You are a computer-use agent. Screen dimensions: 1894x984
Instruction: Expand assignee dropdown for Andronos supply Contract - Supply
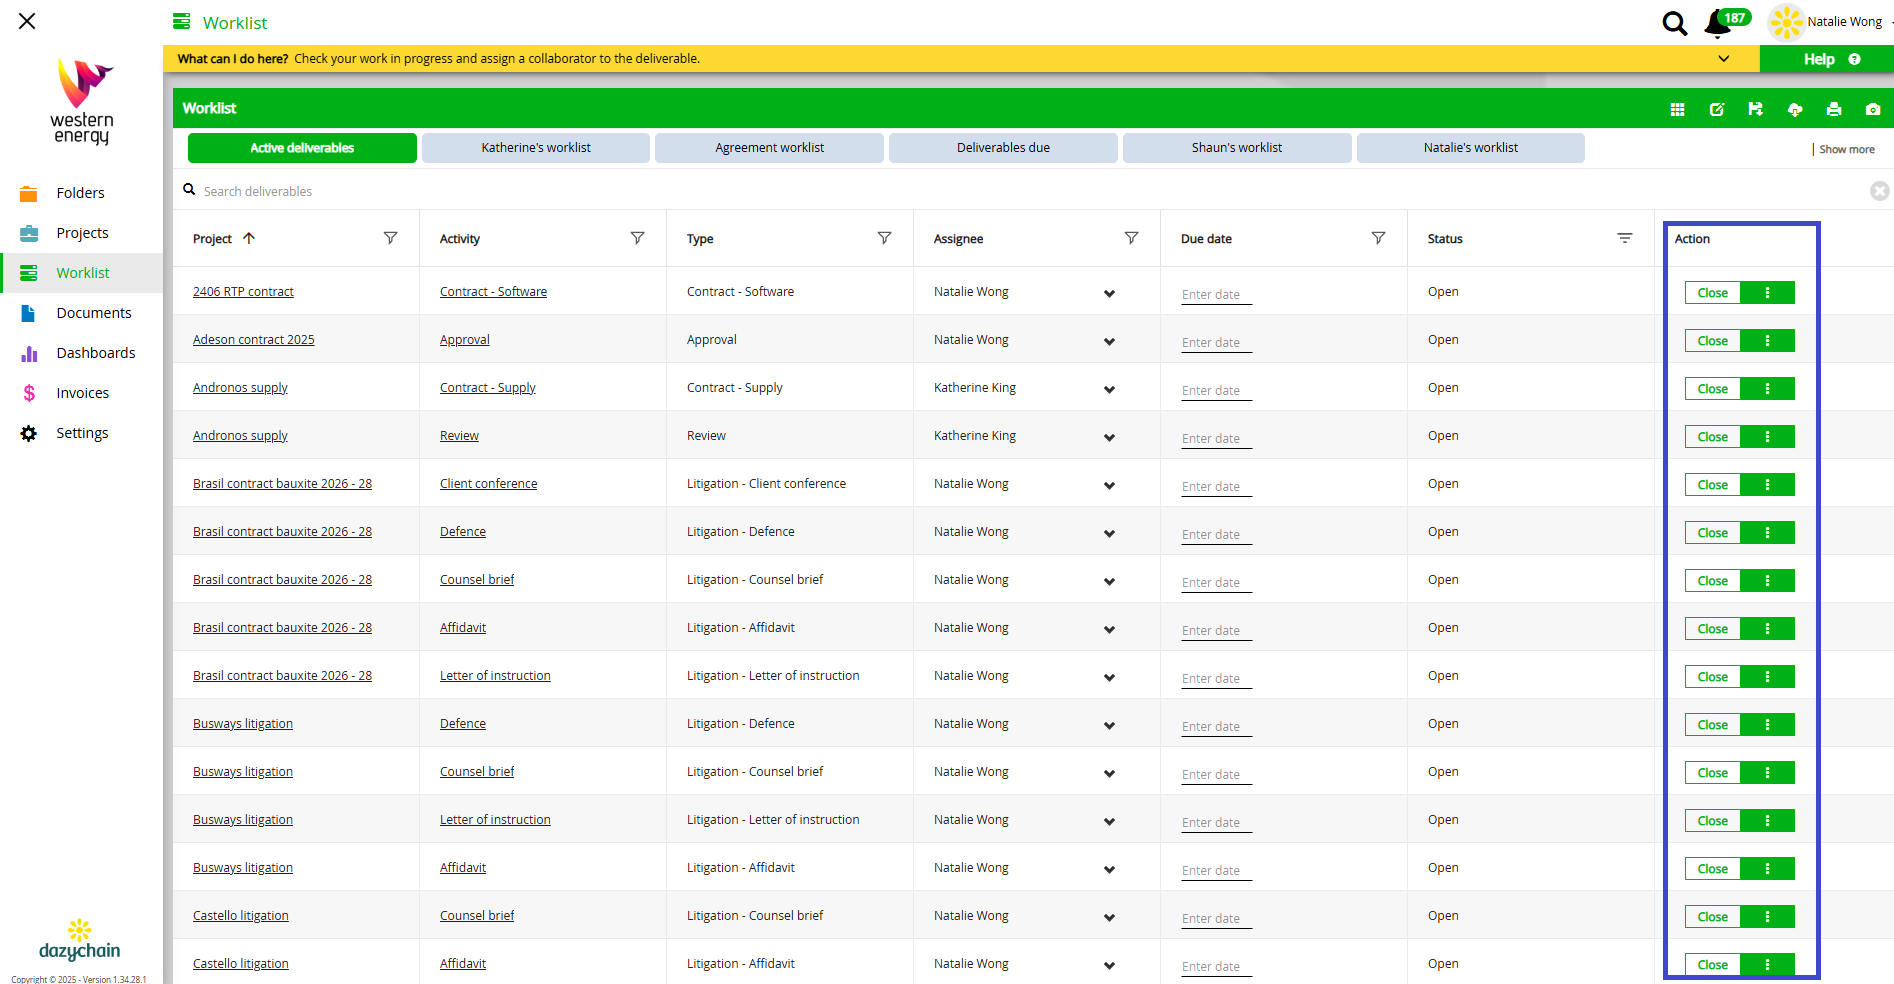point(1109,389)
